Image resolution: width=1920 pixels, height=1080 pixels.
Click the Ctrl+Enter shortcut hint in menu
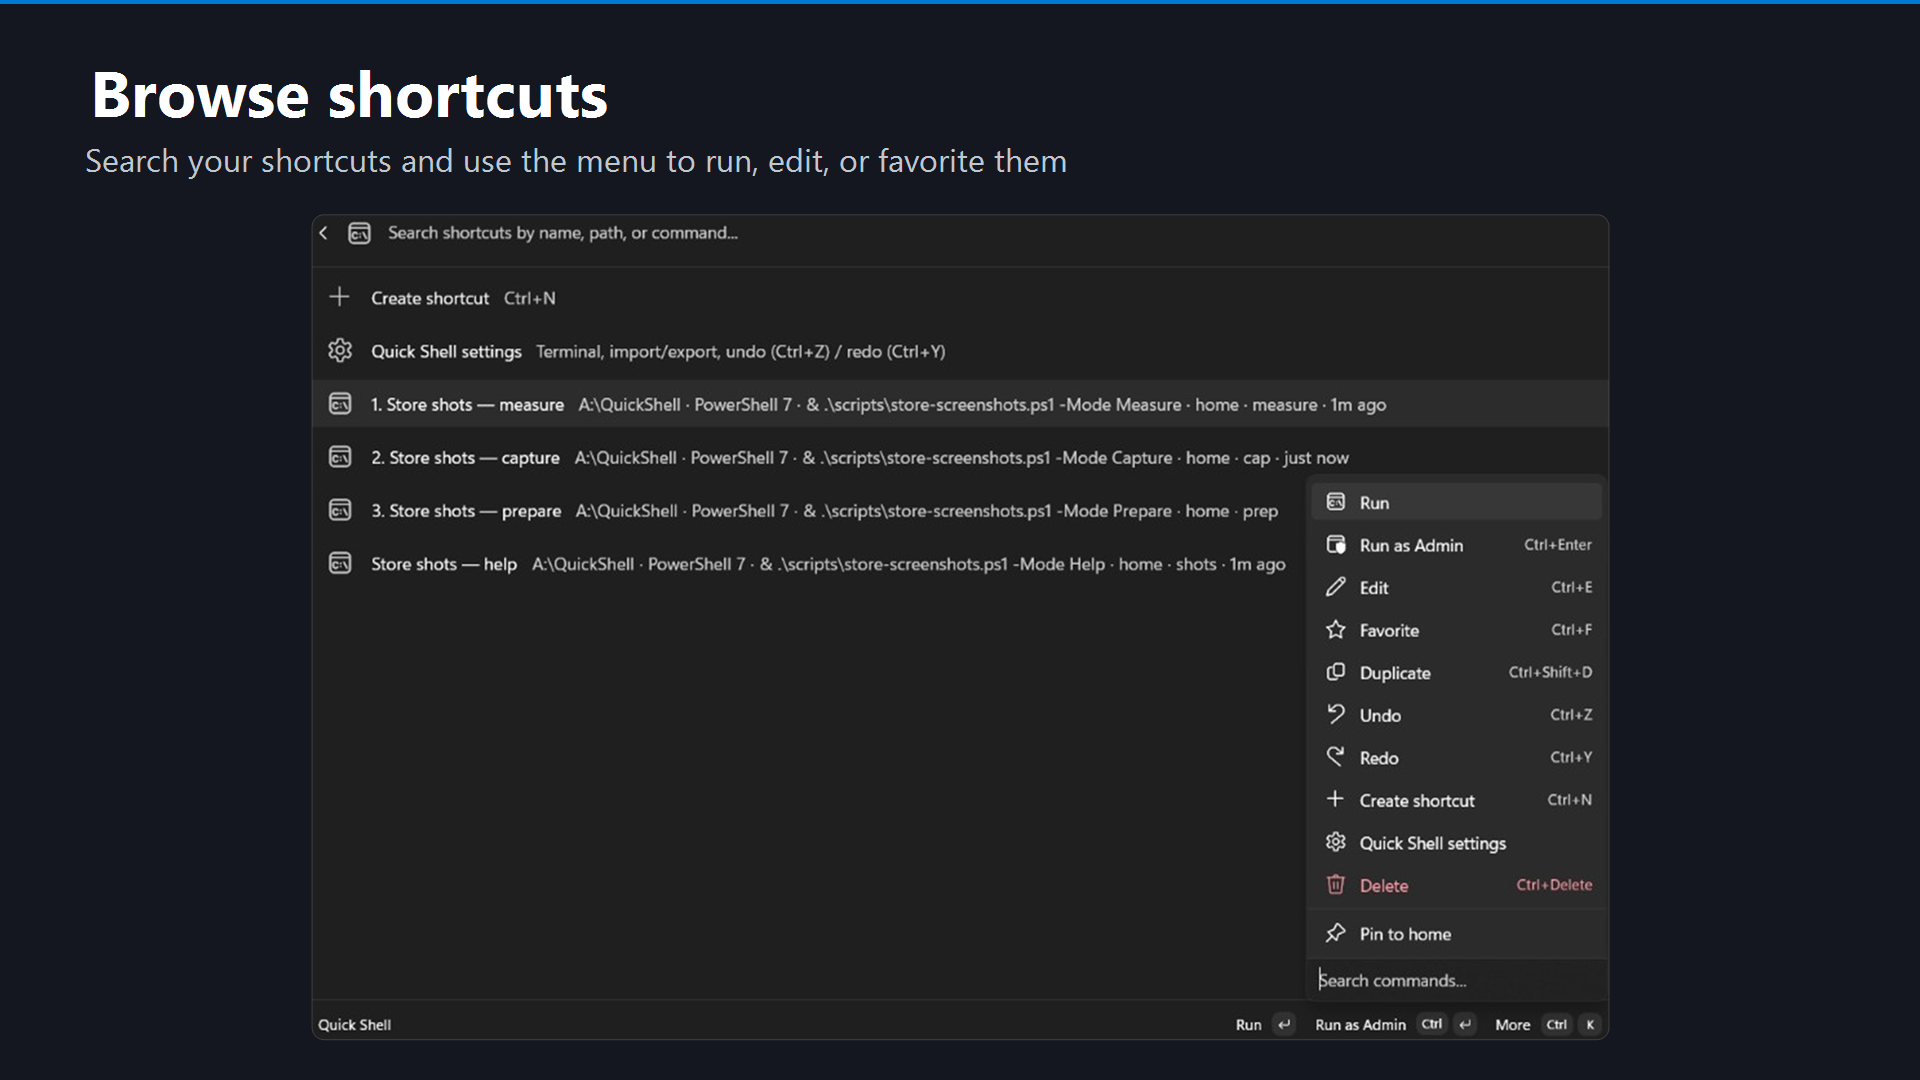1558,545
